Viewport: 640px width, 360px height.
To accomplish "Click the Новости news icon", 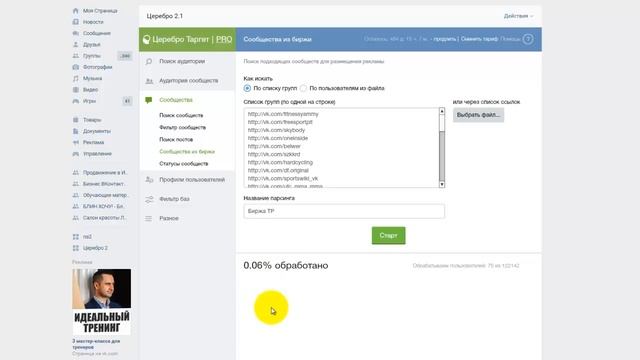I will pyautogui.click(x=76, y=22).
